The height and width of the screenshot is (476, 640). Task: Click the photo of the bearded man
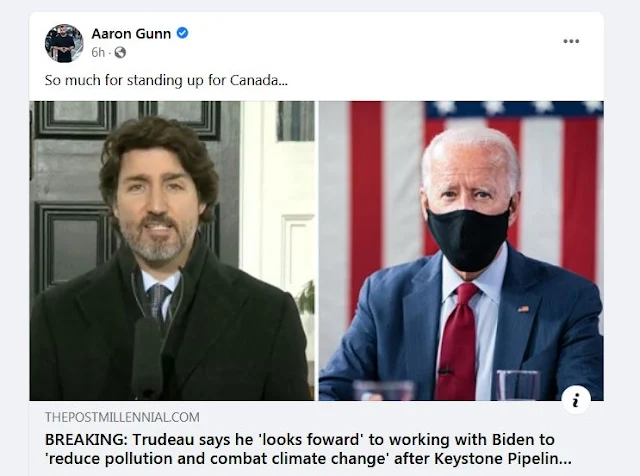[172, 251]
